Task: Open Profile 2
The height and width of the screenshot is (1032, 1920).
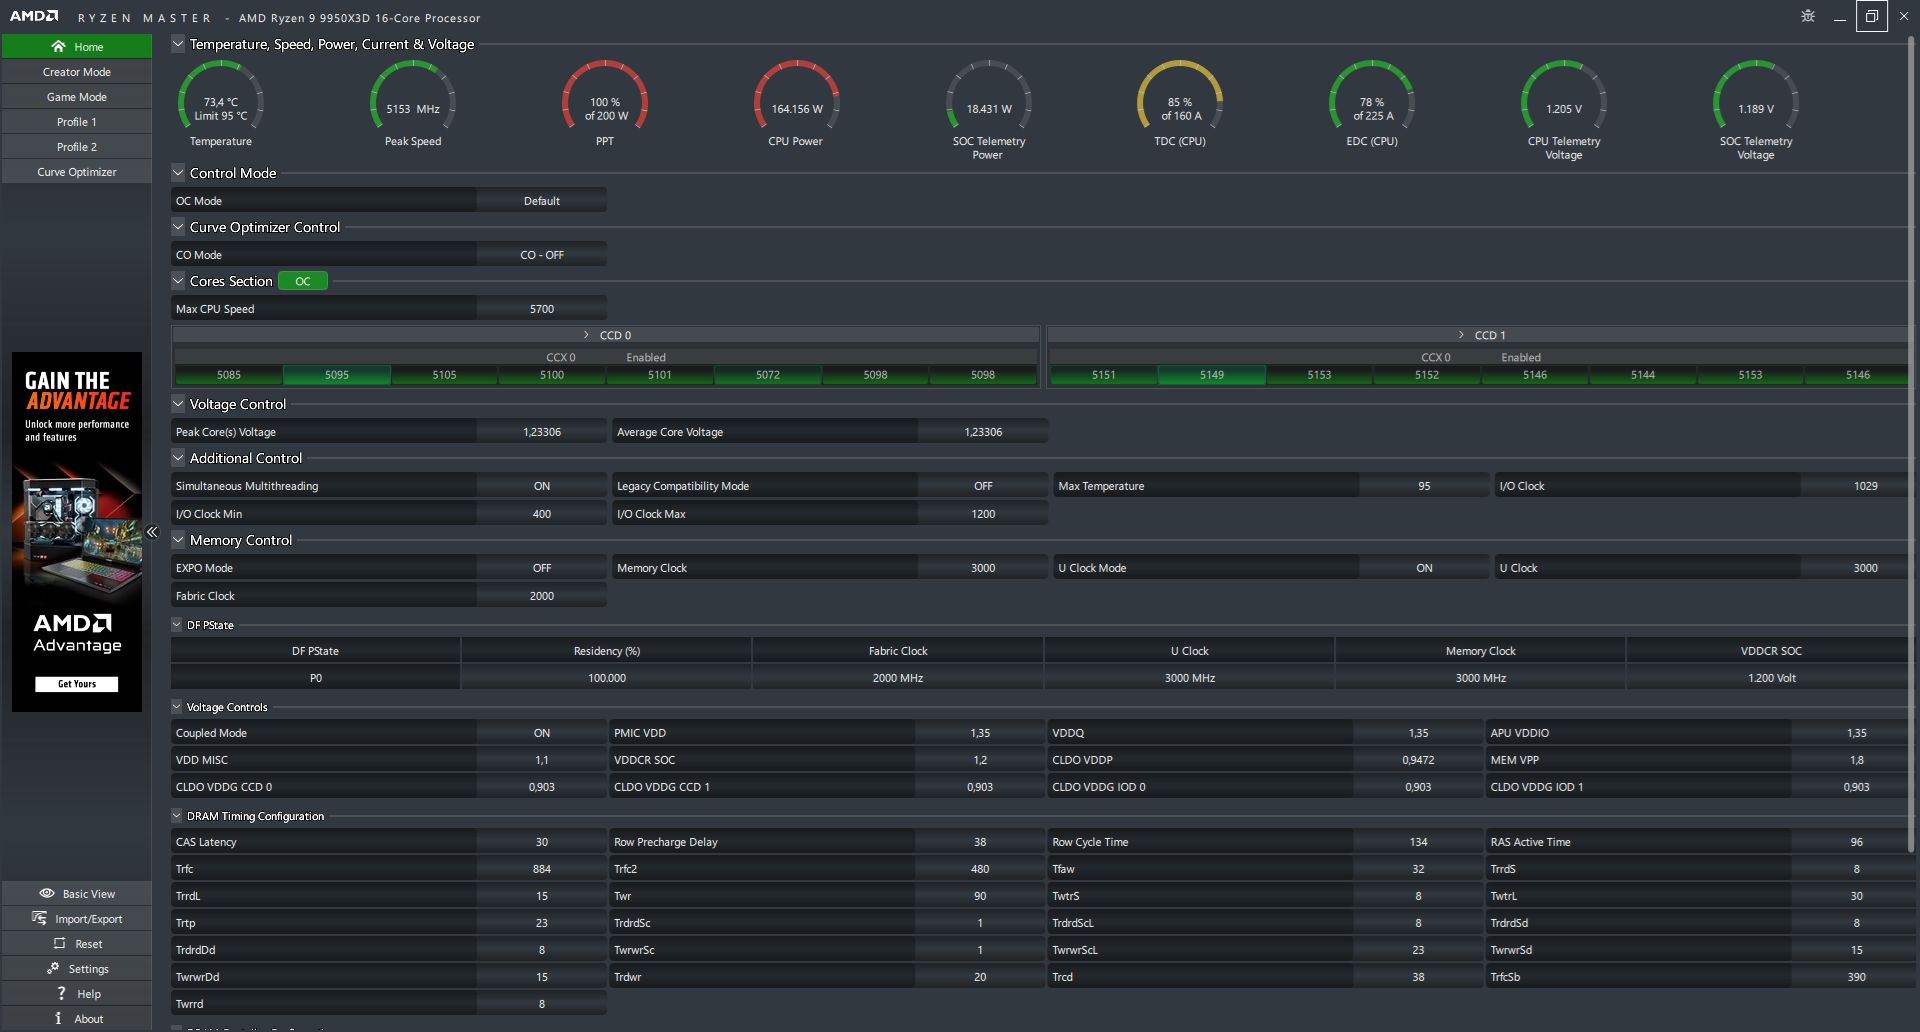Action: pyautogui.click(x=77, y=146)
